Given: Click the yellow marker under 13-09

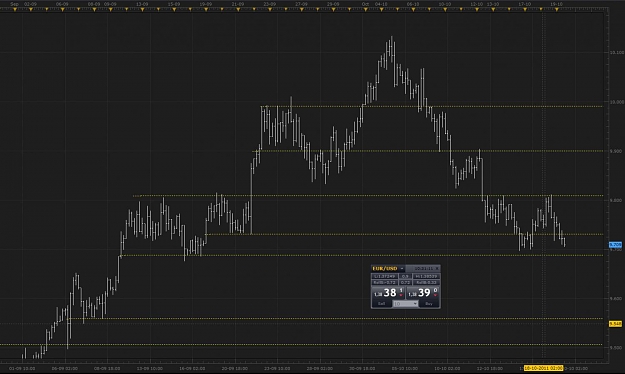Looking at the screenshot, I should point(142,9).
